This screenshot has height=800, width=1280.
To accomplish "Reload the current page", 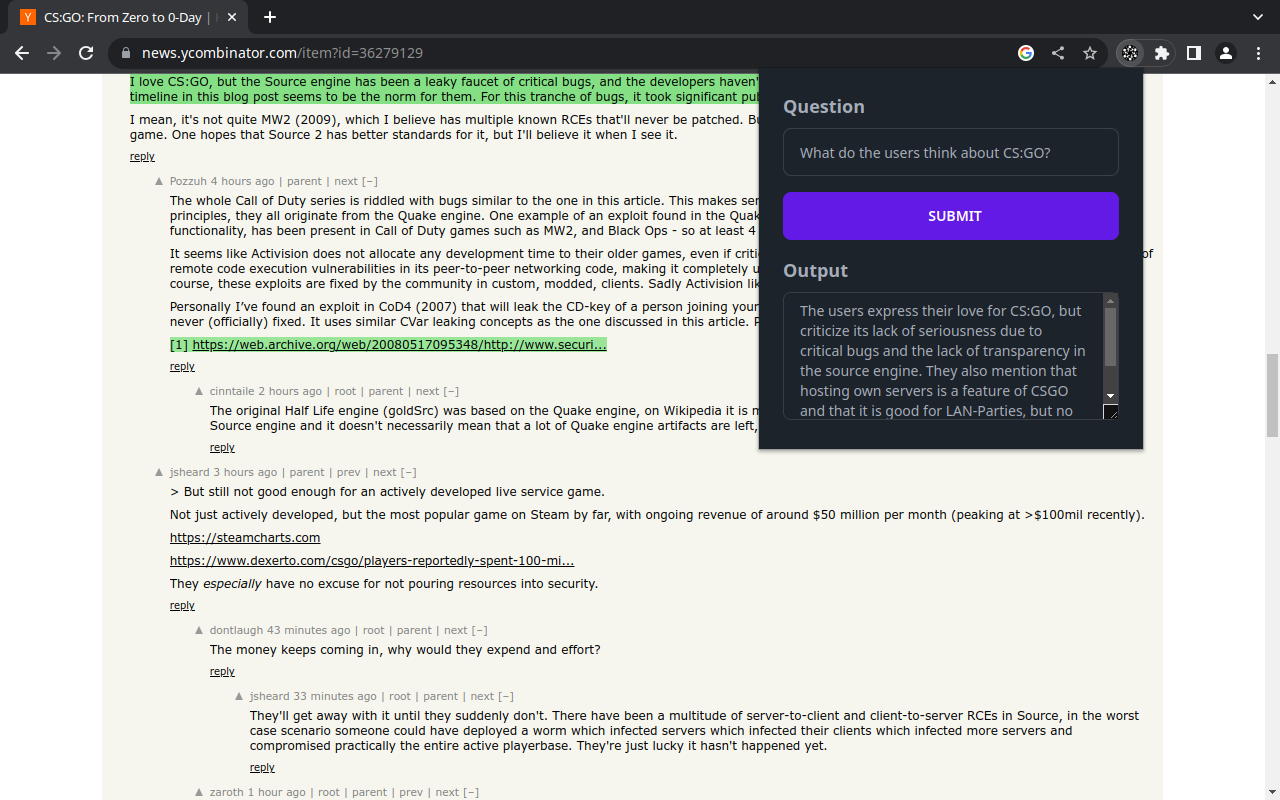I will click(x=86, y=53).
